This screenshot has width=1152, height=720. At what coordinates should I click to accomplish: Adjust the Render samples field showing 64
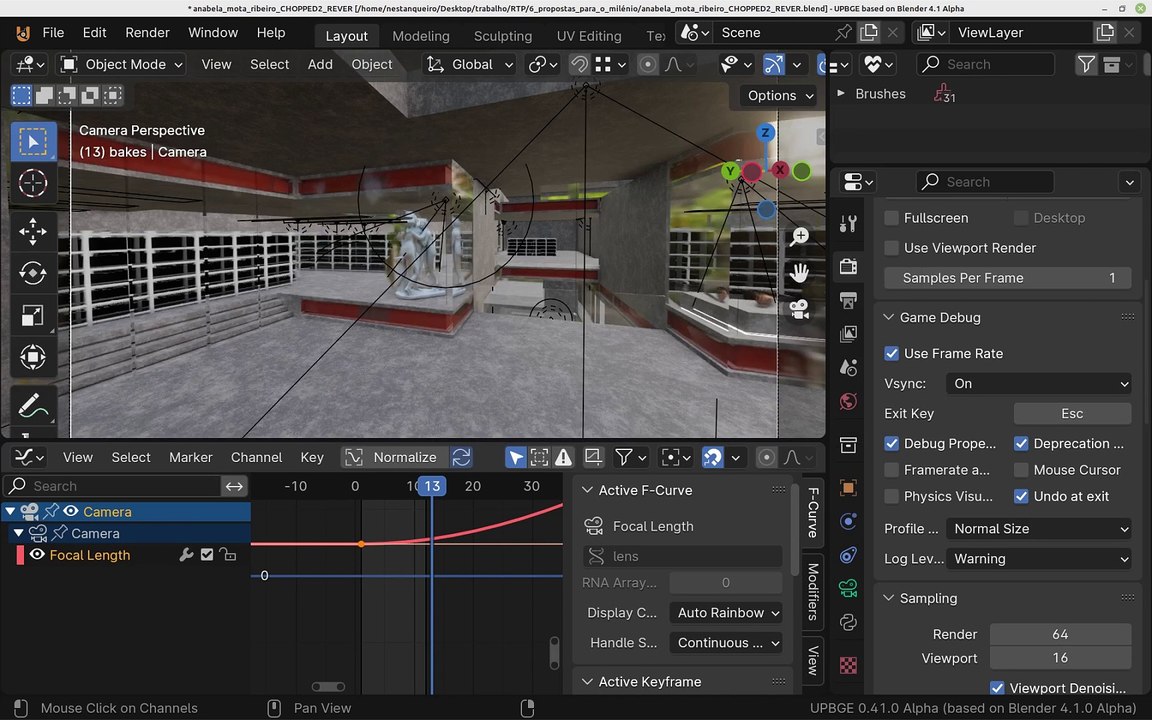pos(1060,634)
